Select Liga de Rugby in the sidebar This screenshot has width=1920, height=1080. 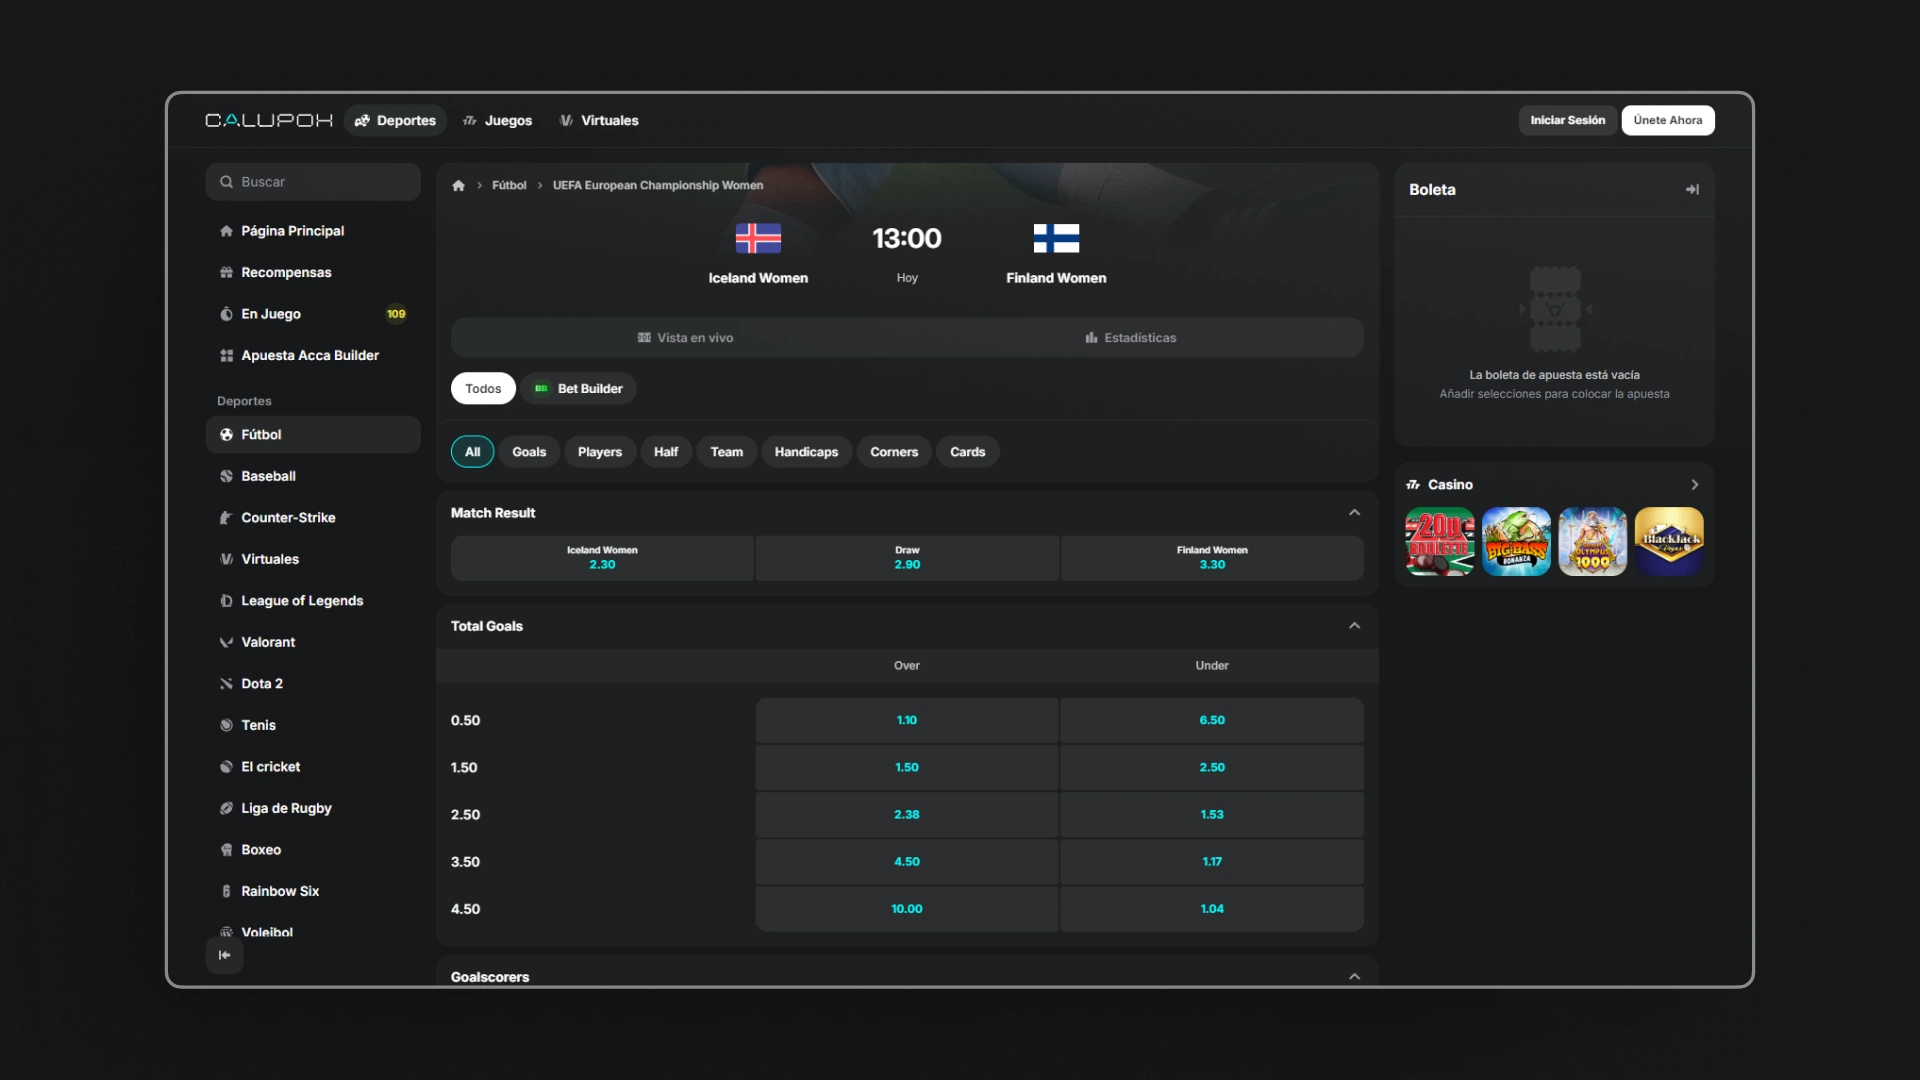click(313, 808)
